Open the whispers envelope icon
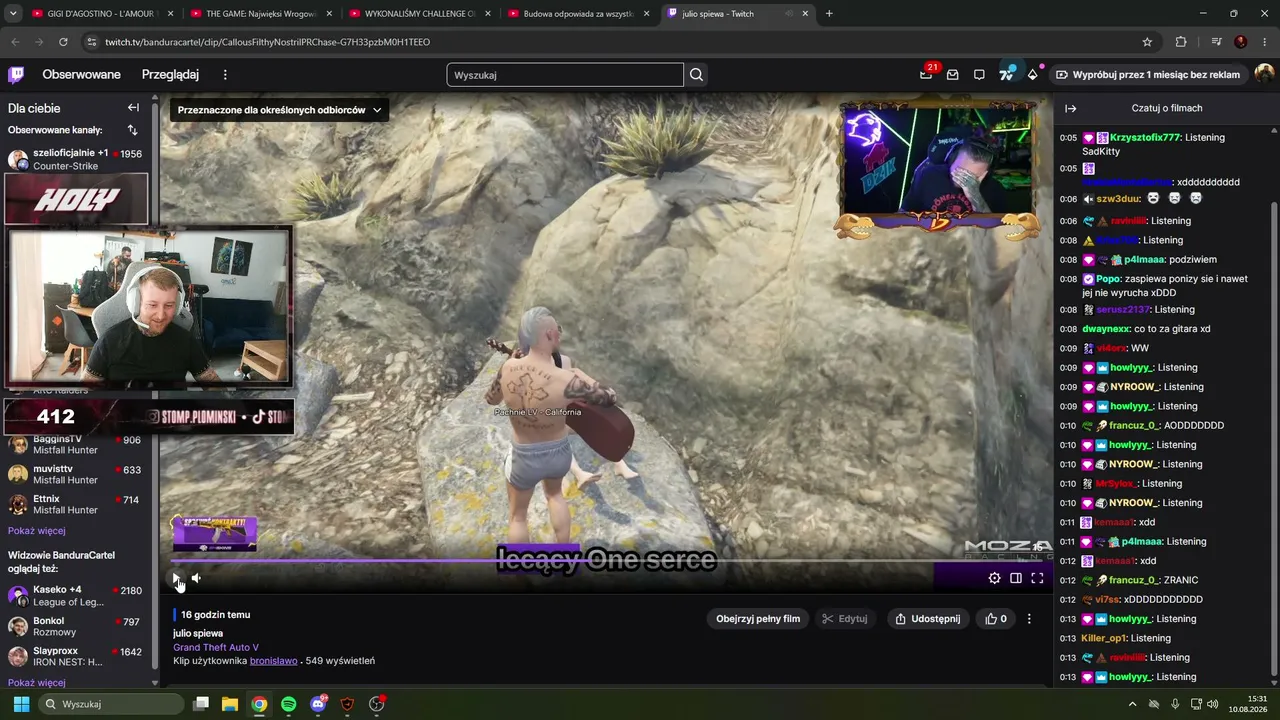The height and width of the screenshot is (720, 1280). coord(953,75)
